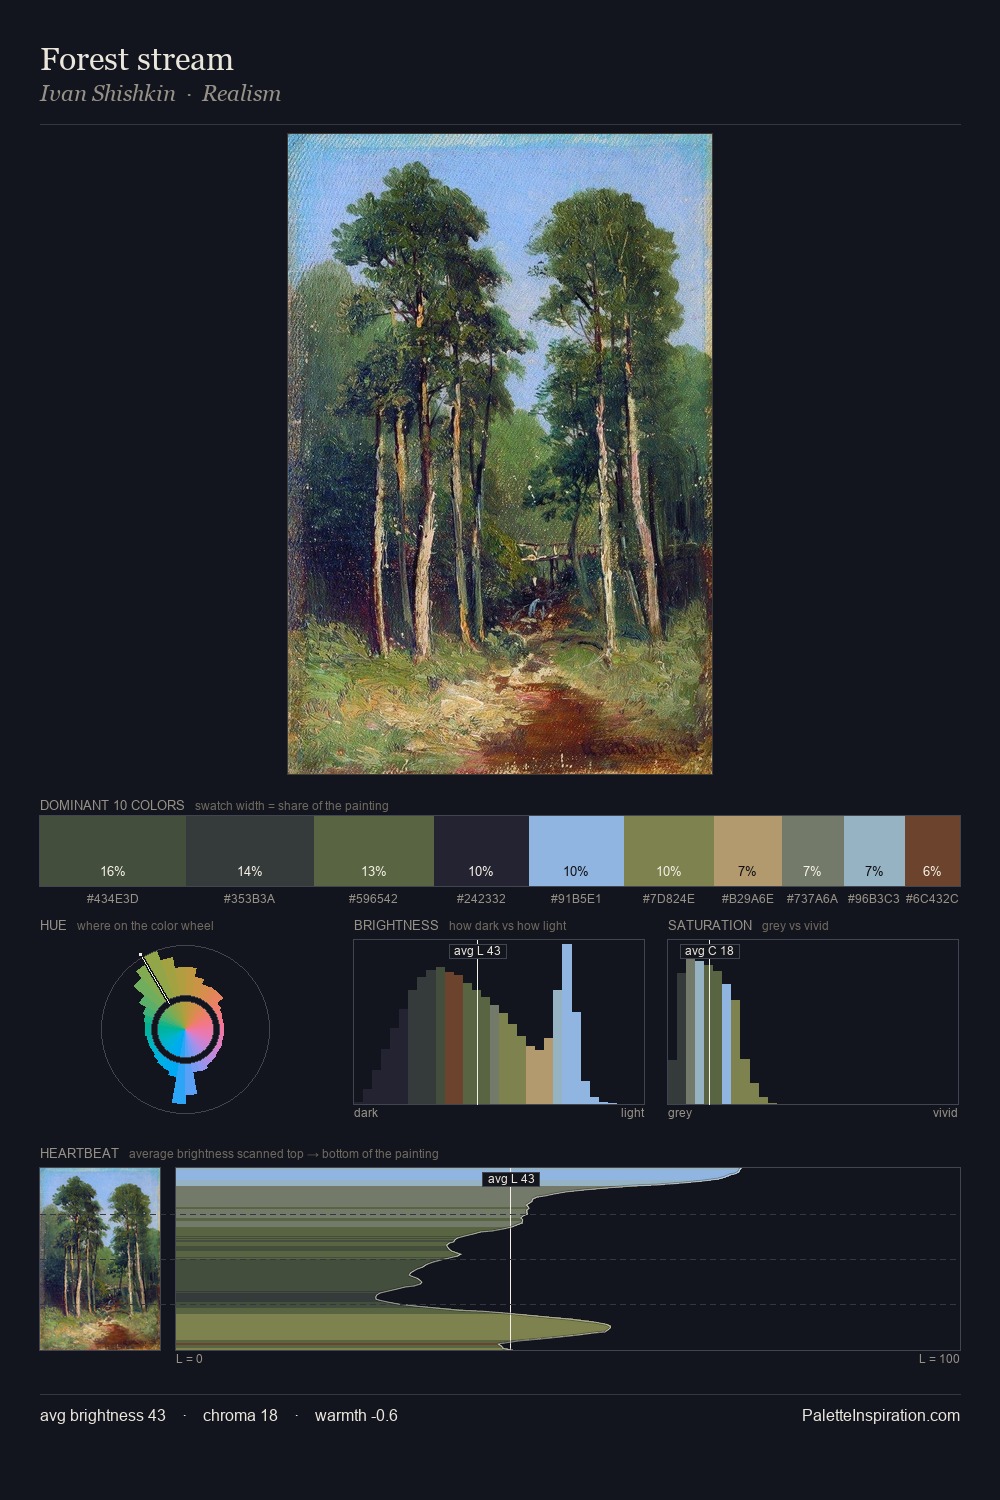Click the DOMINANT 10 COLORS heading
This screenshot has width=1000, height=1500.
112,805
